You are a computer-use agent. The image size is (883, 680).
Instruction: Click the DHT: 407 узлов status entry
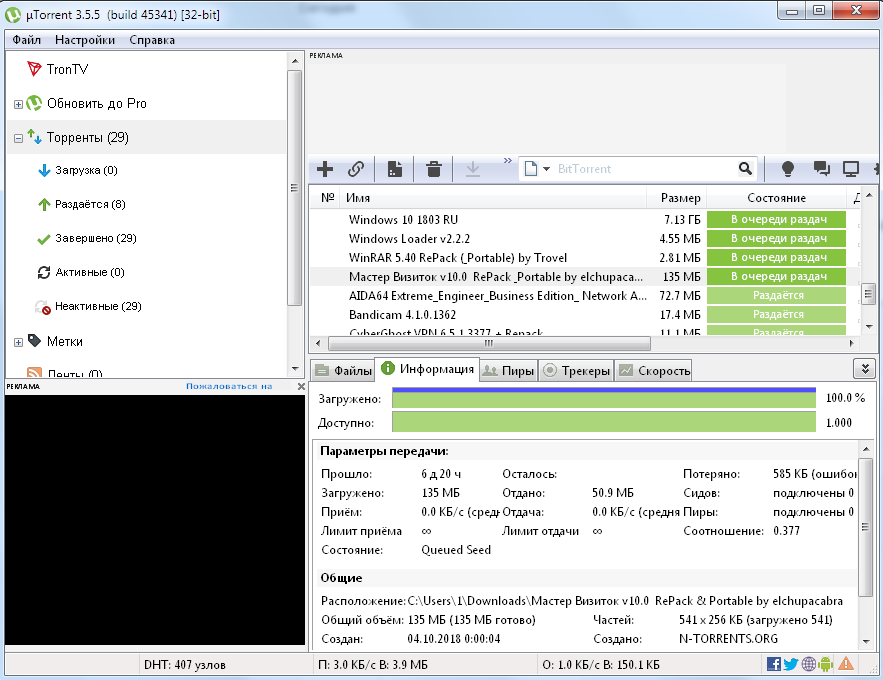coord(185,665)
